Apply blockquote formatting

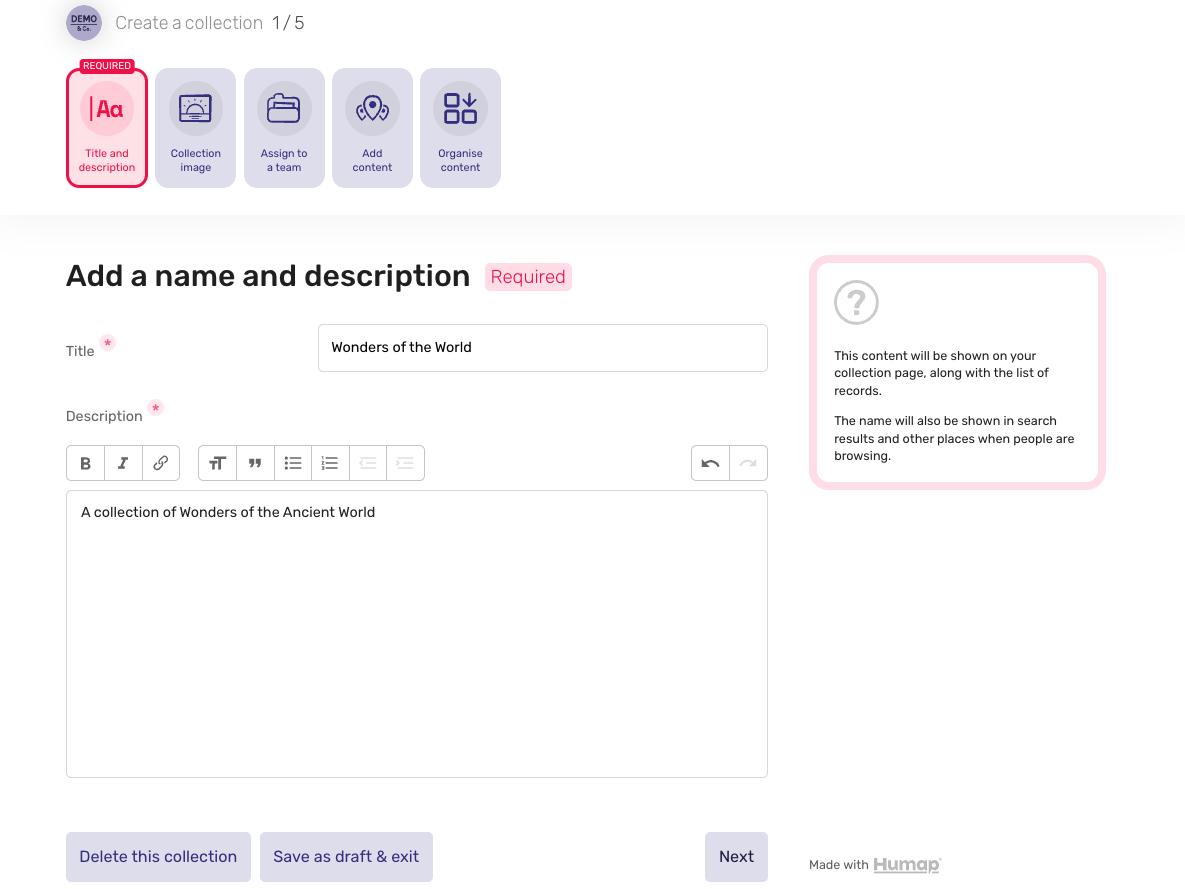255,462
